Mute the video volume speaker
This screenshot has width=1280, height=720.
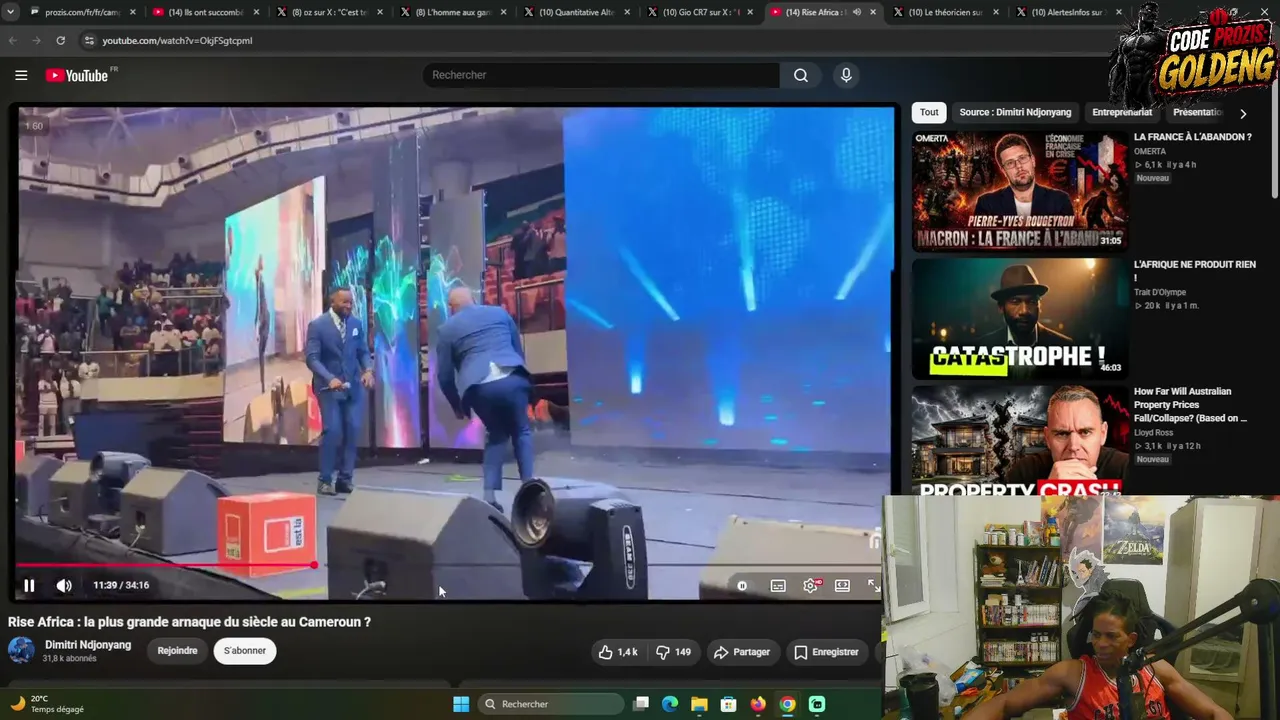64,585
